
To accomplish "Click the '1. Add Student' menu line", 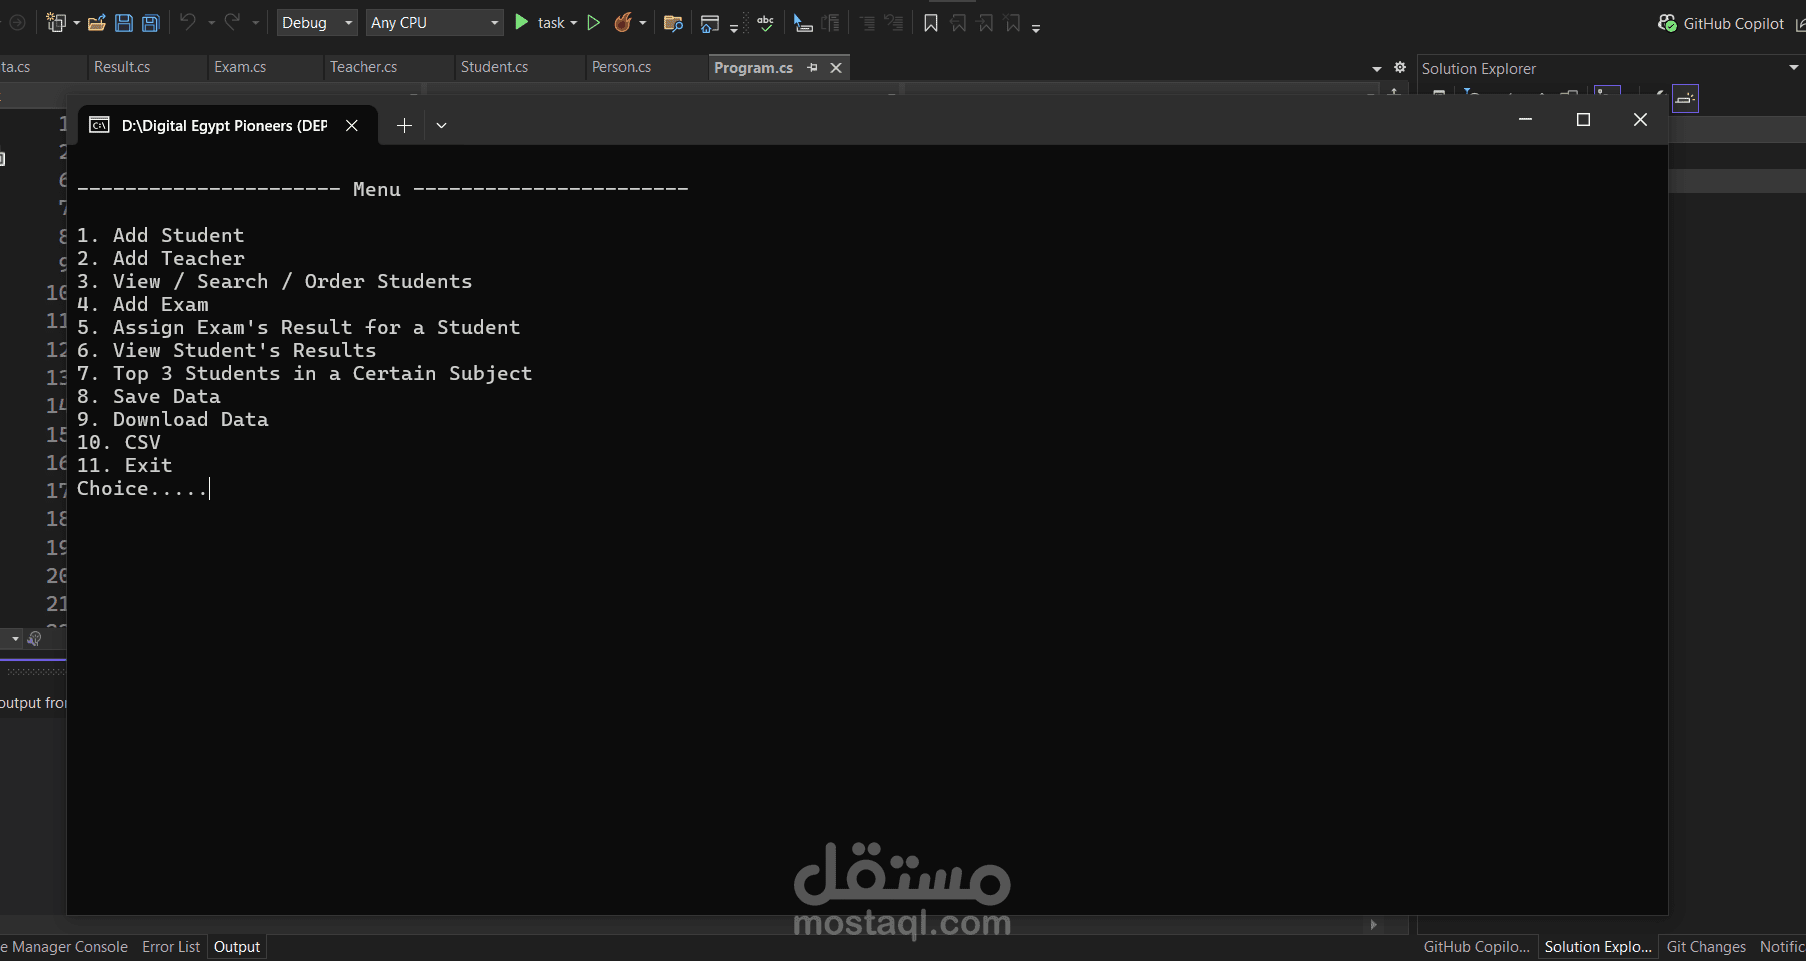I will 160,235.
